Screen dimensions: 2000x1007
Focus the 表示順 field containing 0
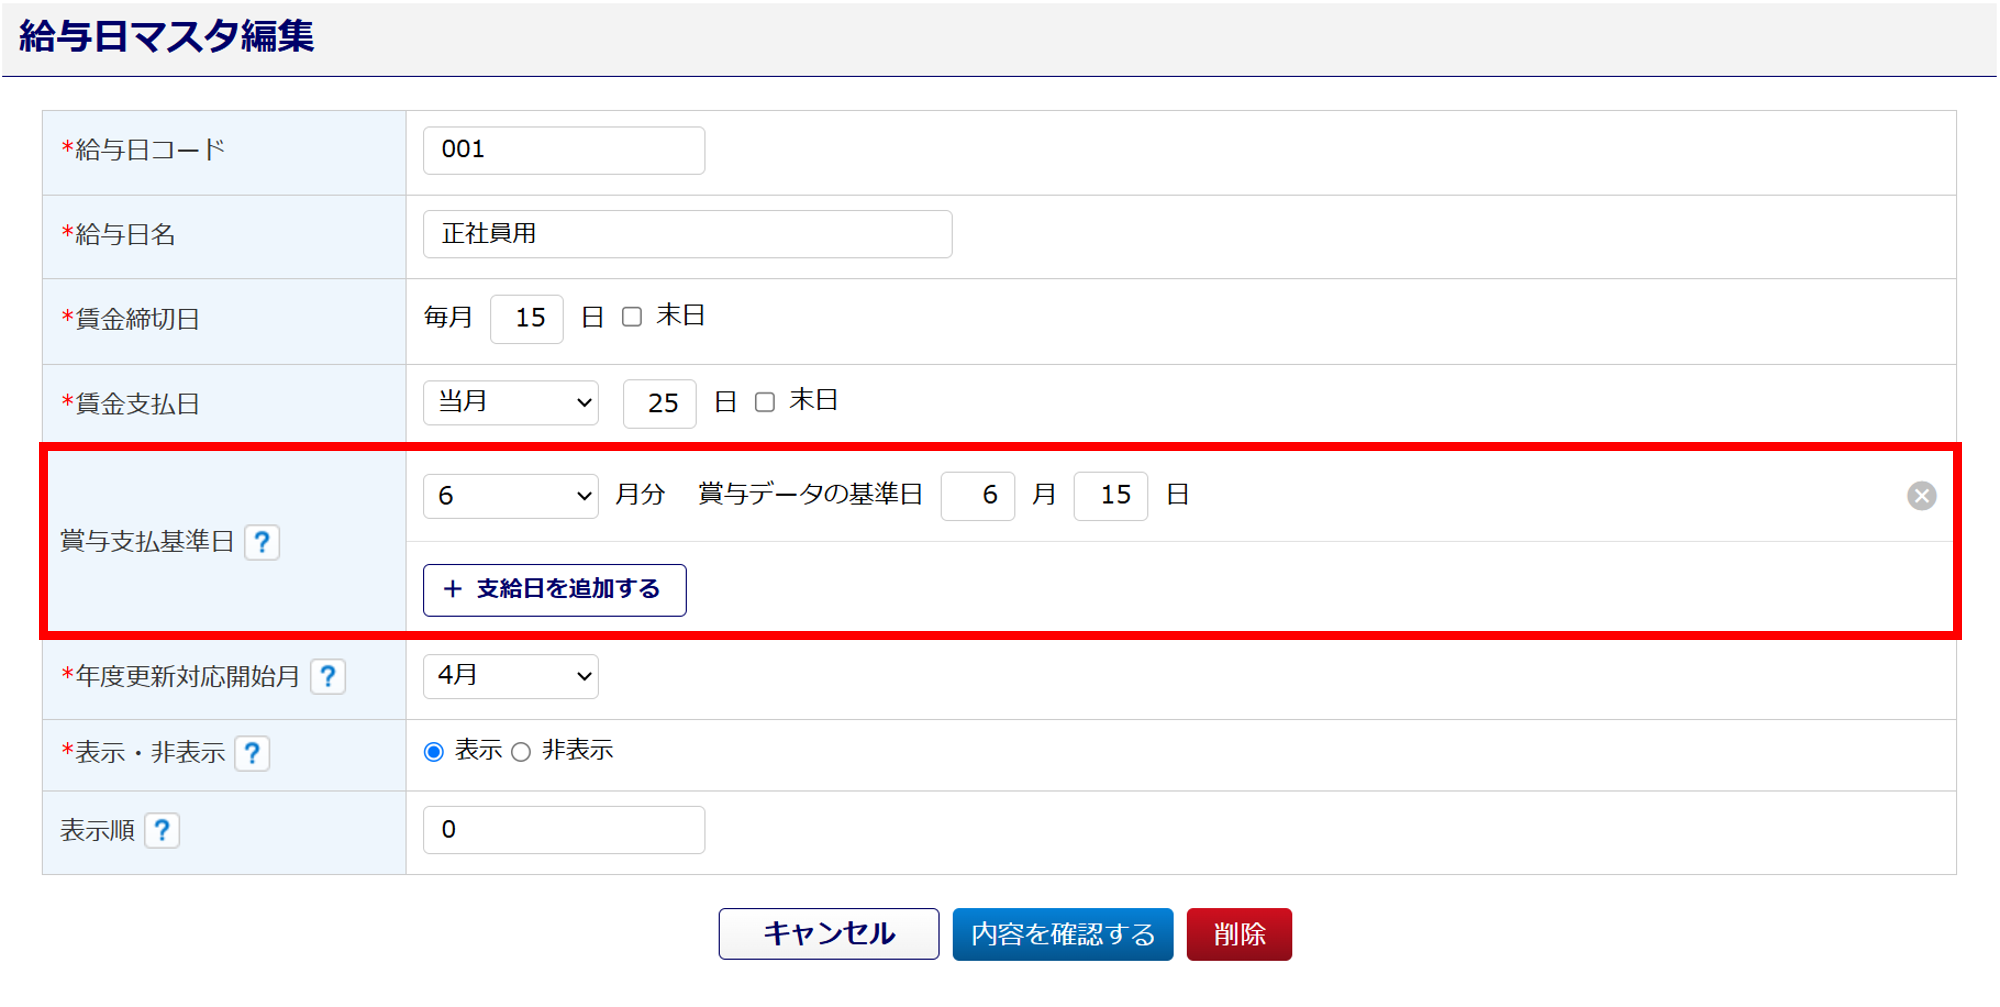point(564,830)
